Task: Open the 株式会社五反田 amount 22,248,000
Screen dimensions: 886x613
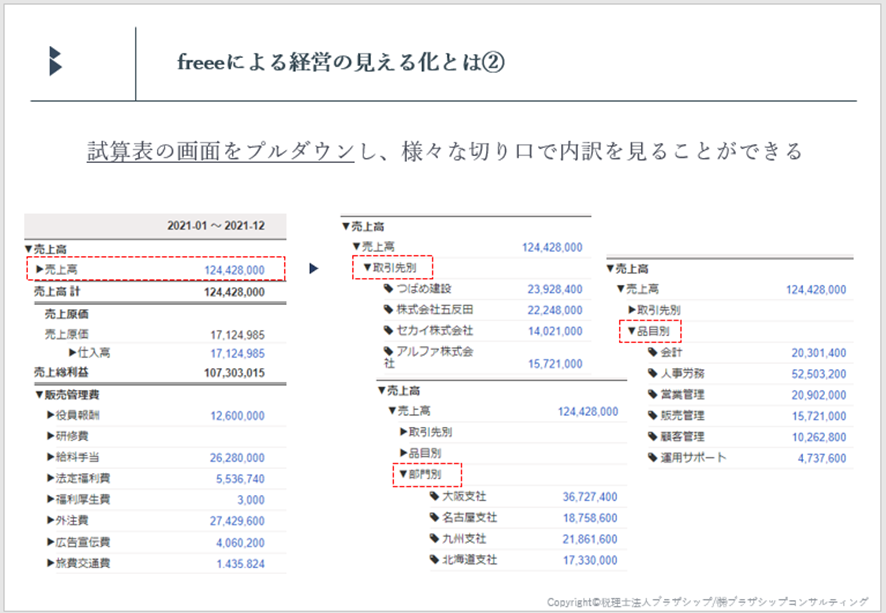Action: [x=555, y=310]
